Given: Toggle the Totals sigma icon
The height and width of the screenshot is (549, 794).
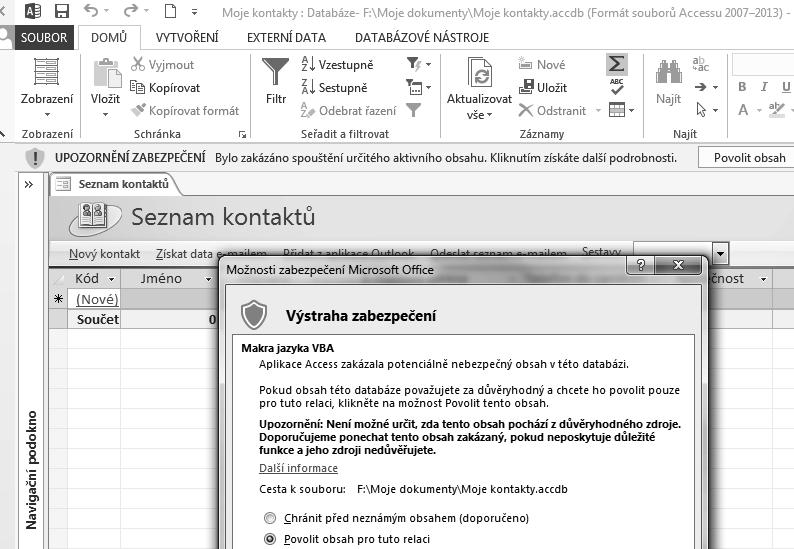Looking at the screenshot, I should [617, 64].
